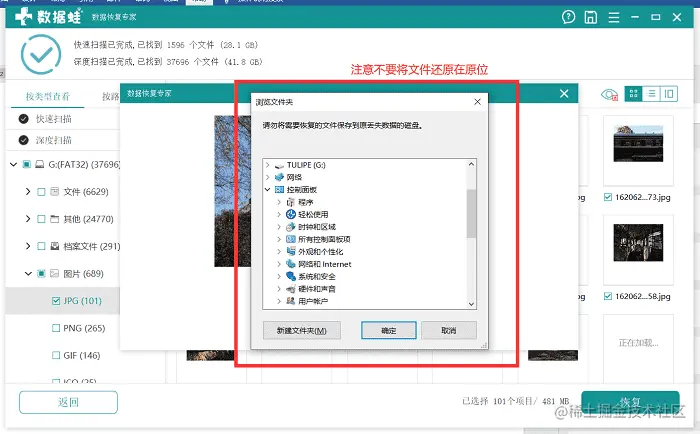Select the 程序 item in folder tree

coord(306,202)
